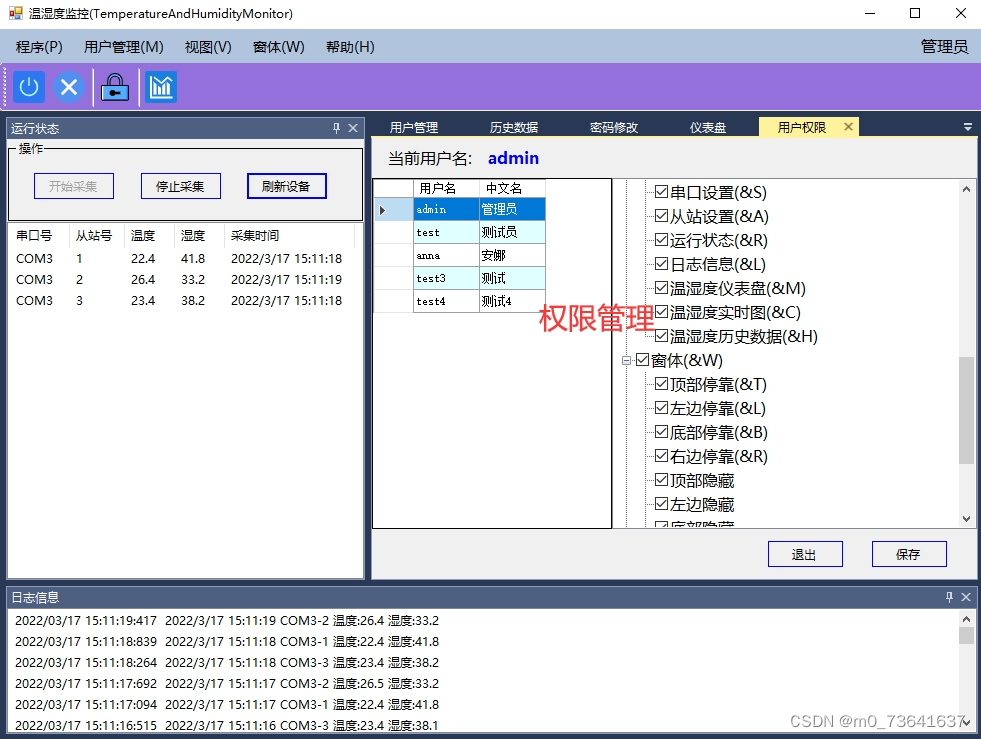Open the 视图(V) menu
Screen dimensions: 981x739
[x=208, y=47]
